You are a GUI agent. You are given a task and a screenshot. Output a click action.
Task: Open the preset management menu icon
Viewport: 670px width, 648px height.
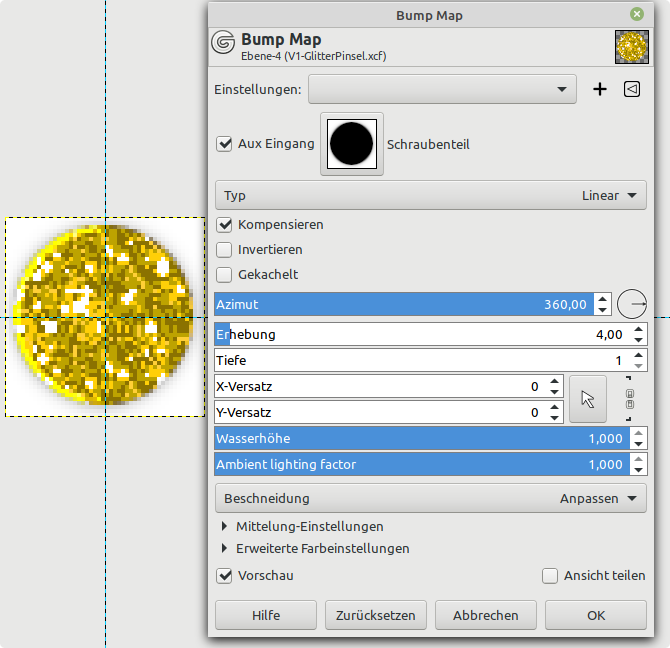[x=631, y=89]
